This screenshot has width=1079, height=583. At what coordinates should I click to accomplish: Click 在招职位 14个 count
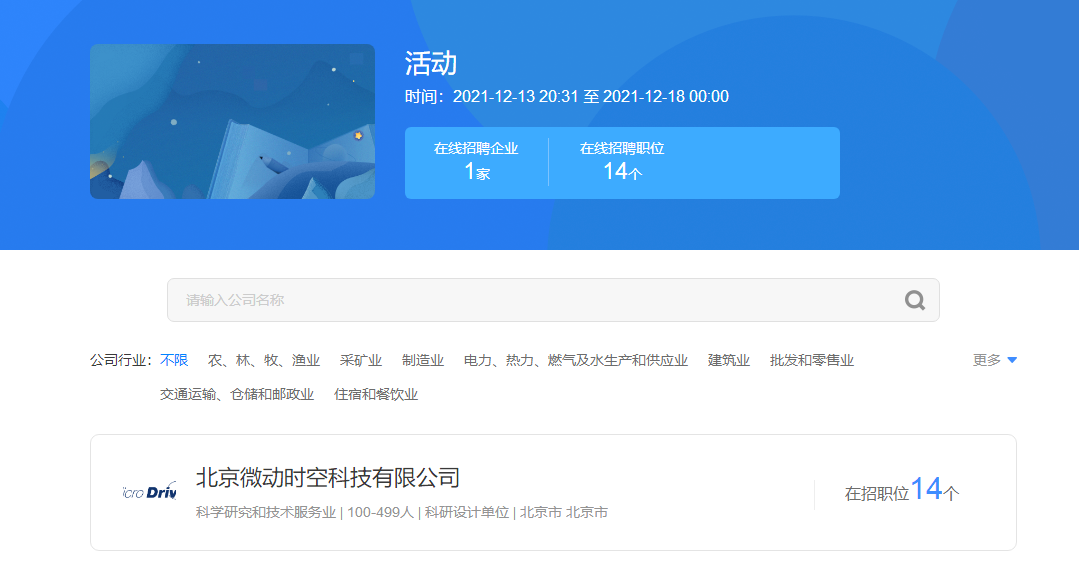pyautogui.click(x=901, y=490)
